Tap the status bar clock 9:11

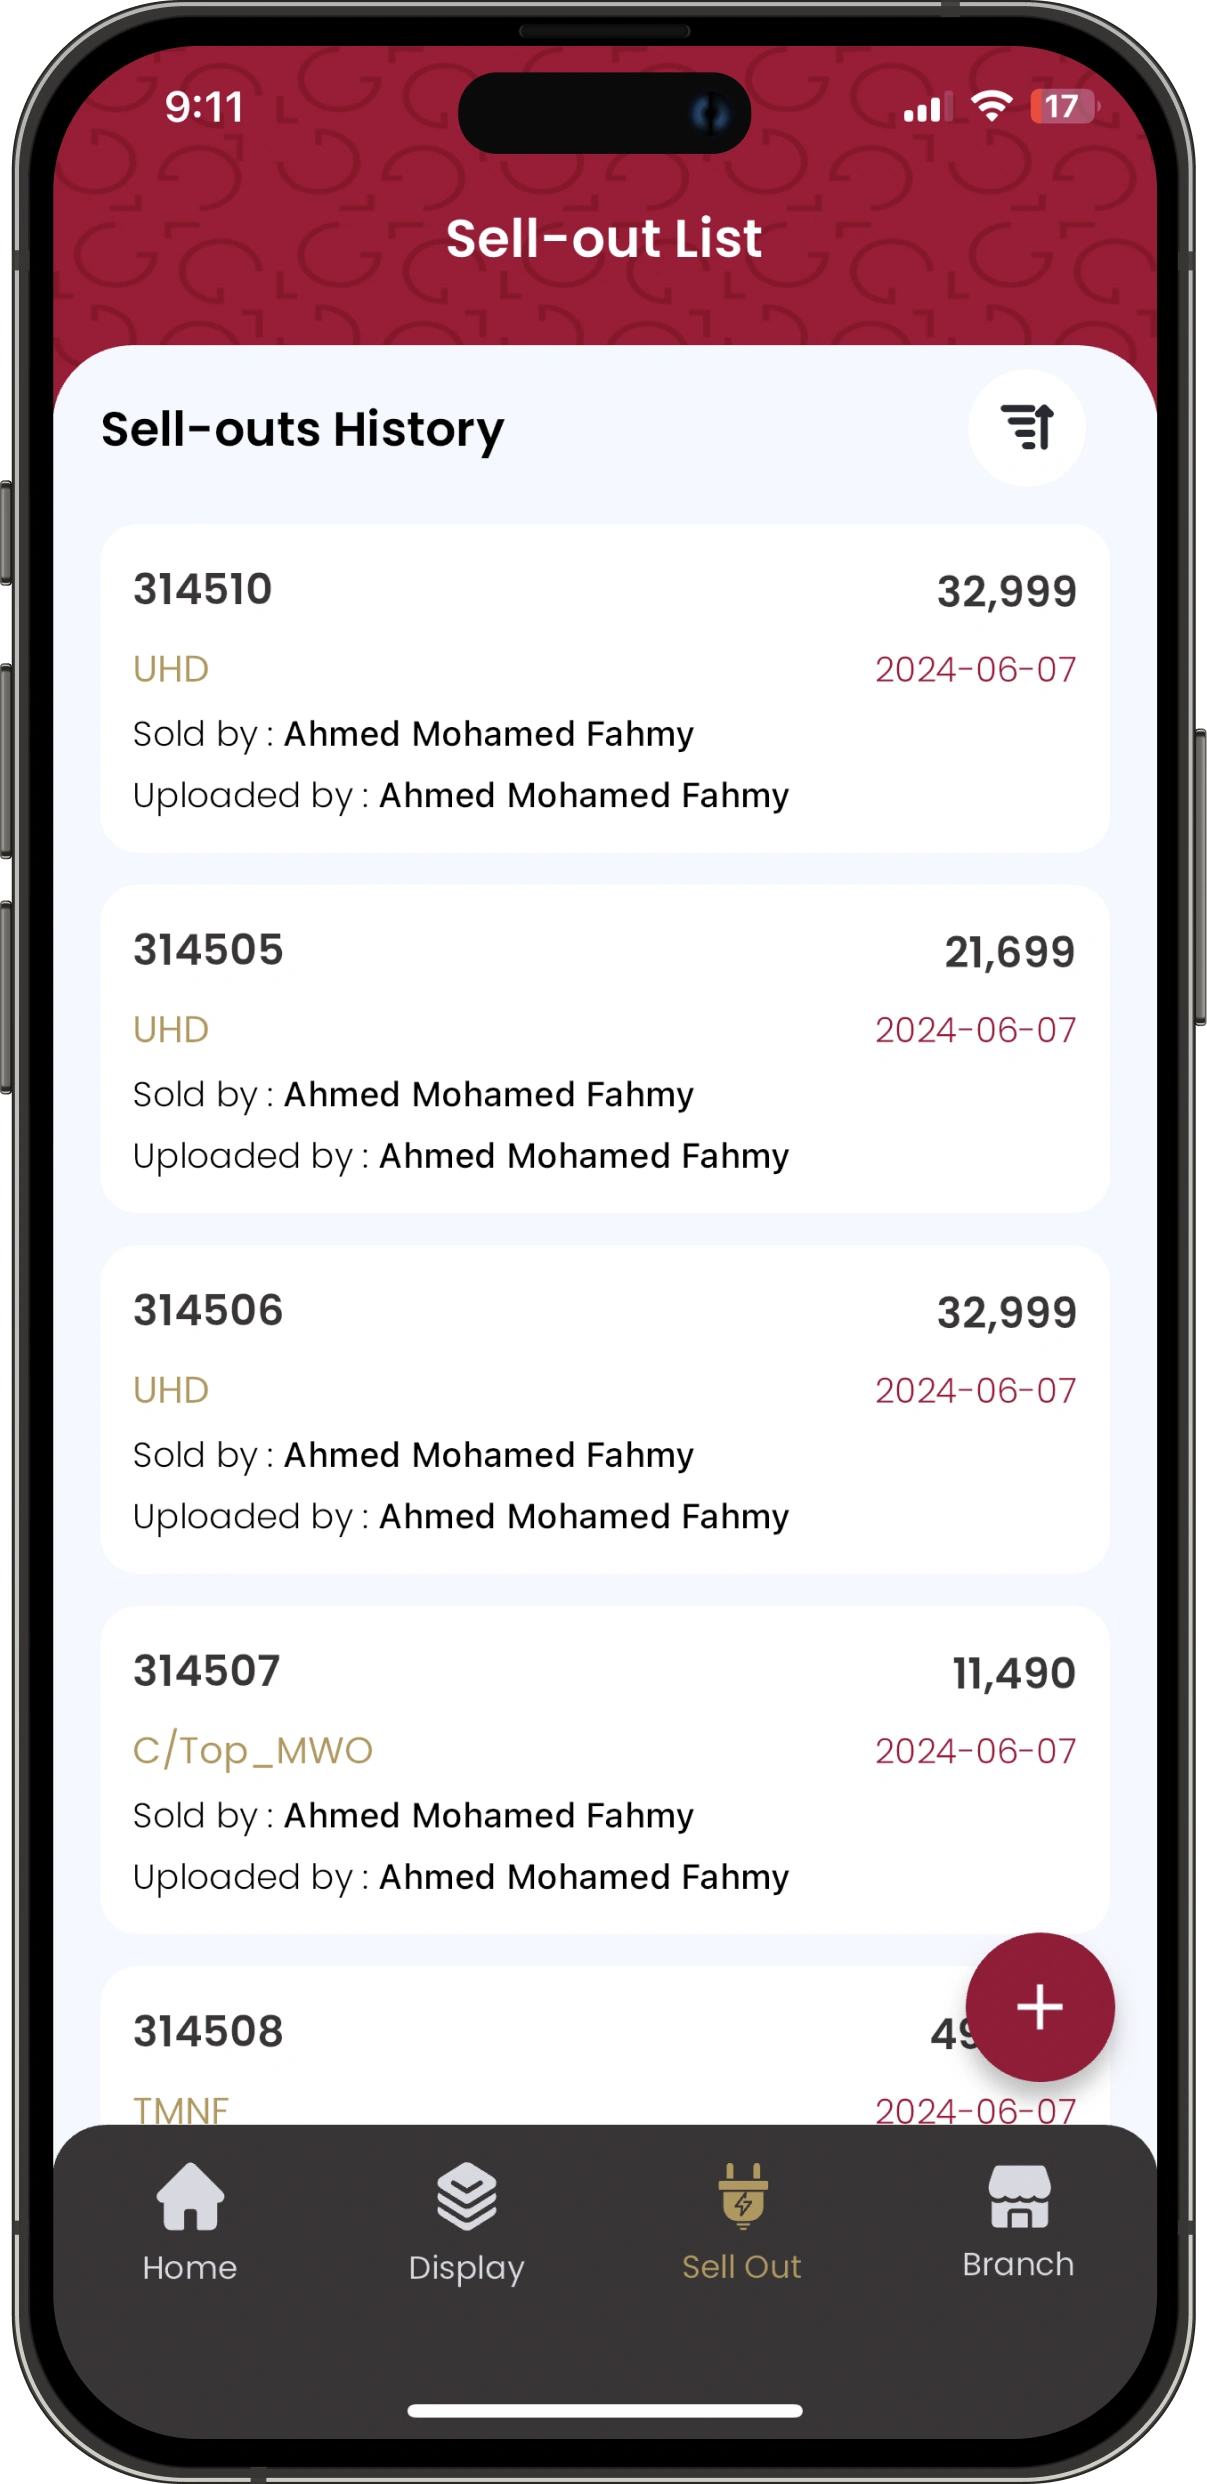click(204, 107)
